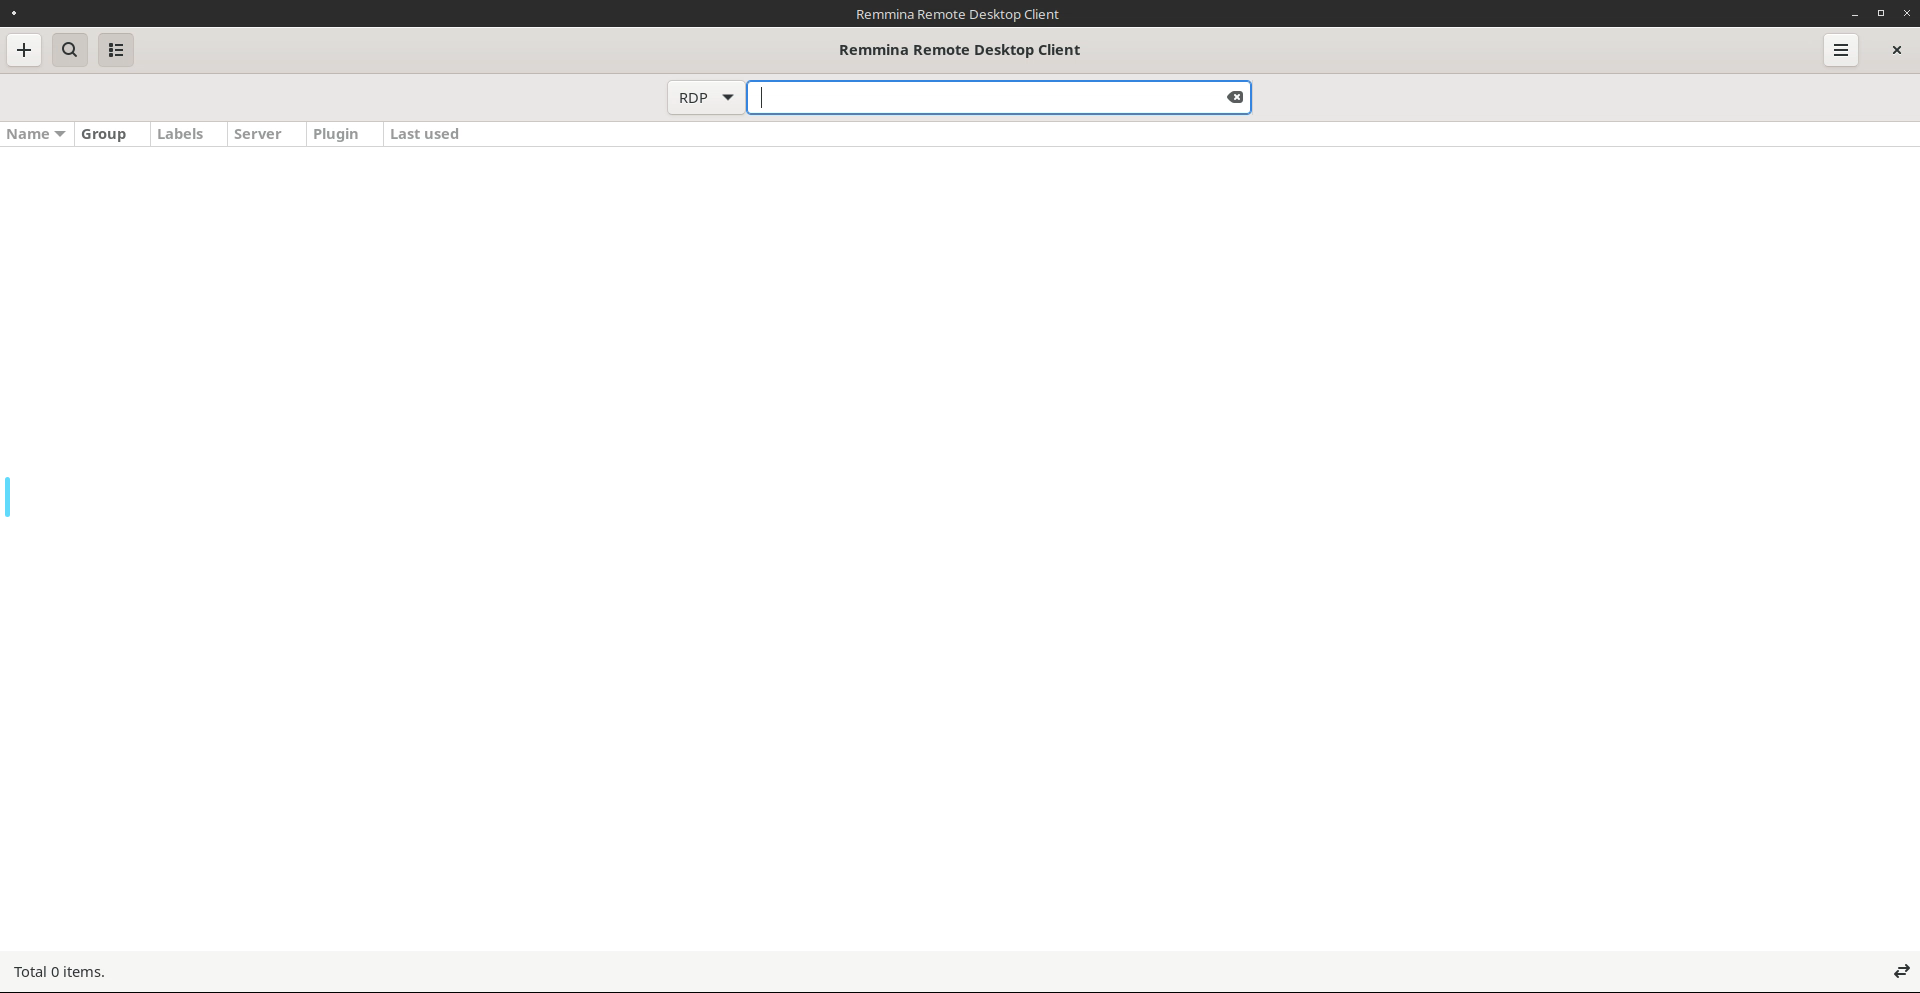
Task: Sort by the Last used column
Action: pyautogui.click(x=424, y=134)
